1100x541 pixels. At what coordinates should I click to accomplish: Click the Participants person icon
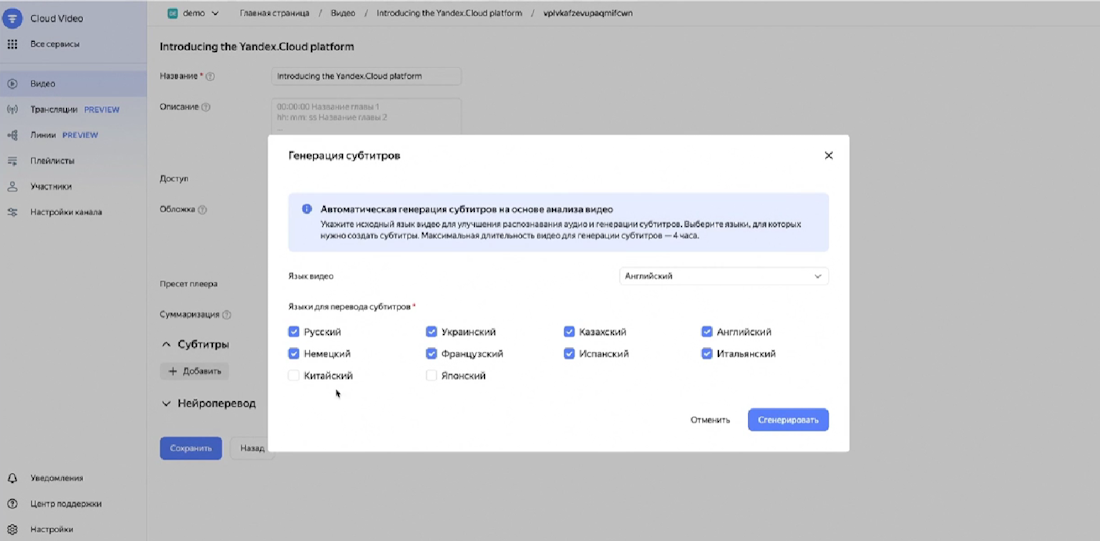click(13, 187)
